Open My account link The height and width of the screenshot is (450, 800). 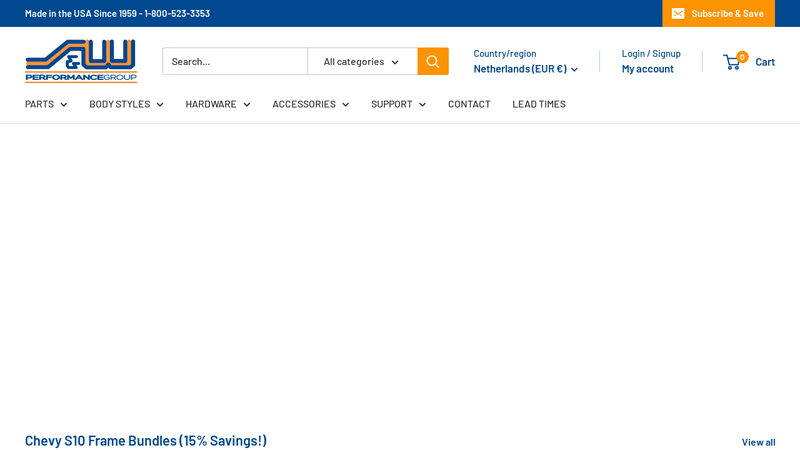pos(647,69)
